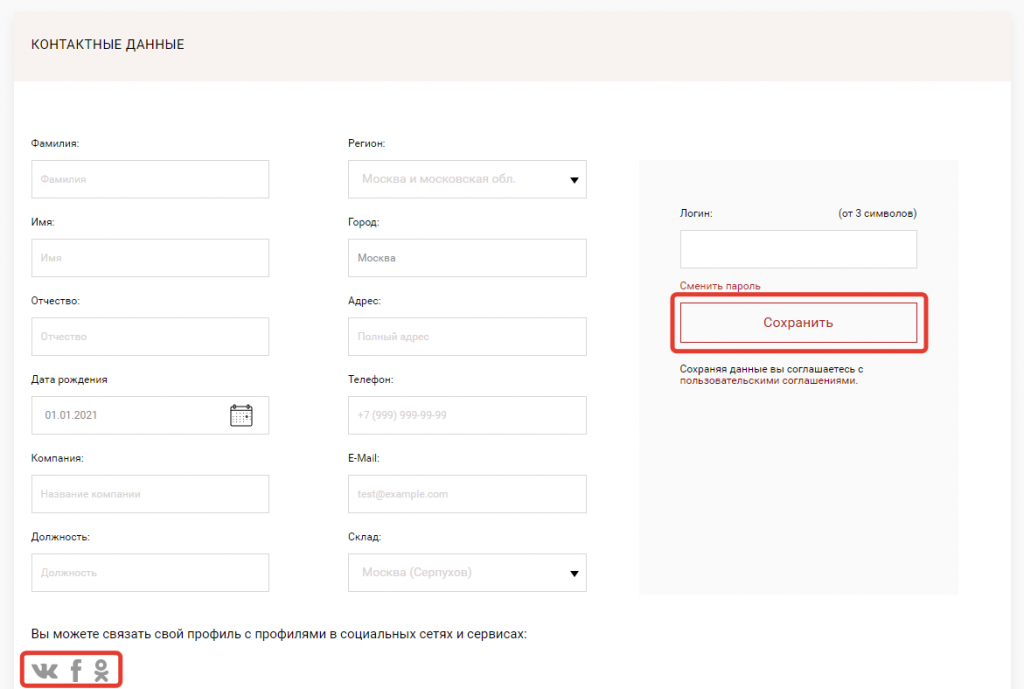The height and width of the screenshot is (689, 1024).
Task: Click the Сменить пароль link
Action: click(720, 286)
